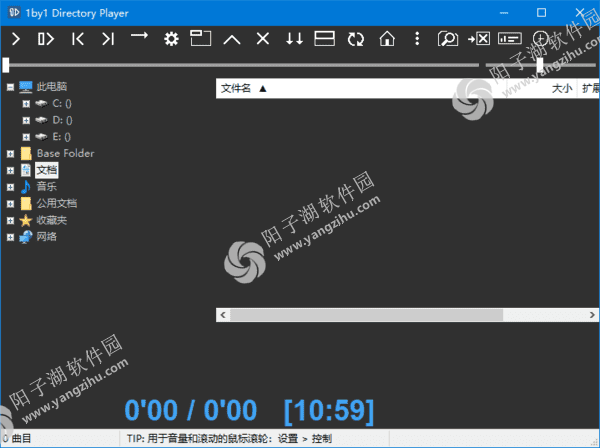The width and height of the screenshot is (600, 448).
Task: Click the display panel toolbar icon
Action: point(510,39)
